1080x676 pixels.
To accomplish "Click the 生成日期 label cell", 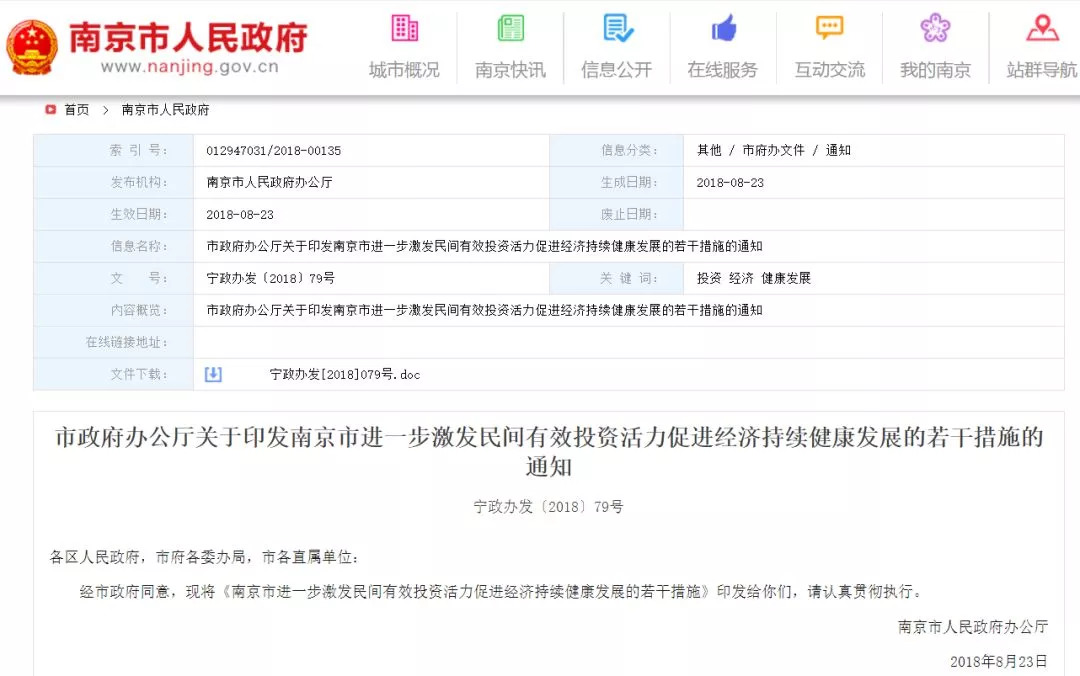I will [616, 183].
